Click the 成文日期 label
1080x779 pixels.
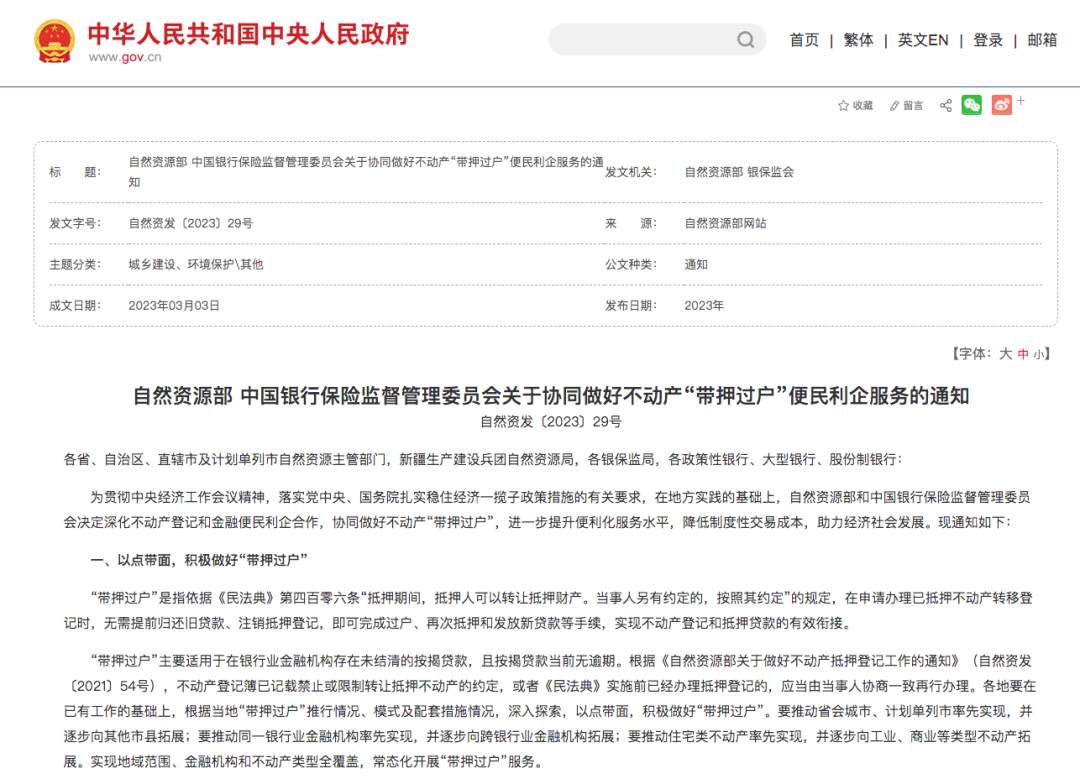pos(75,306)
